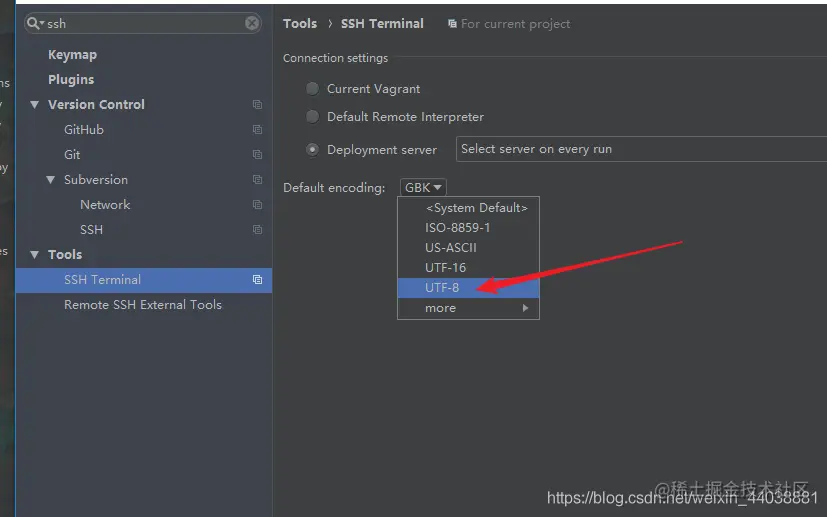
Task: Click project-level icon beside Git
Action: 257,155
